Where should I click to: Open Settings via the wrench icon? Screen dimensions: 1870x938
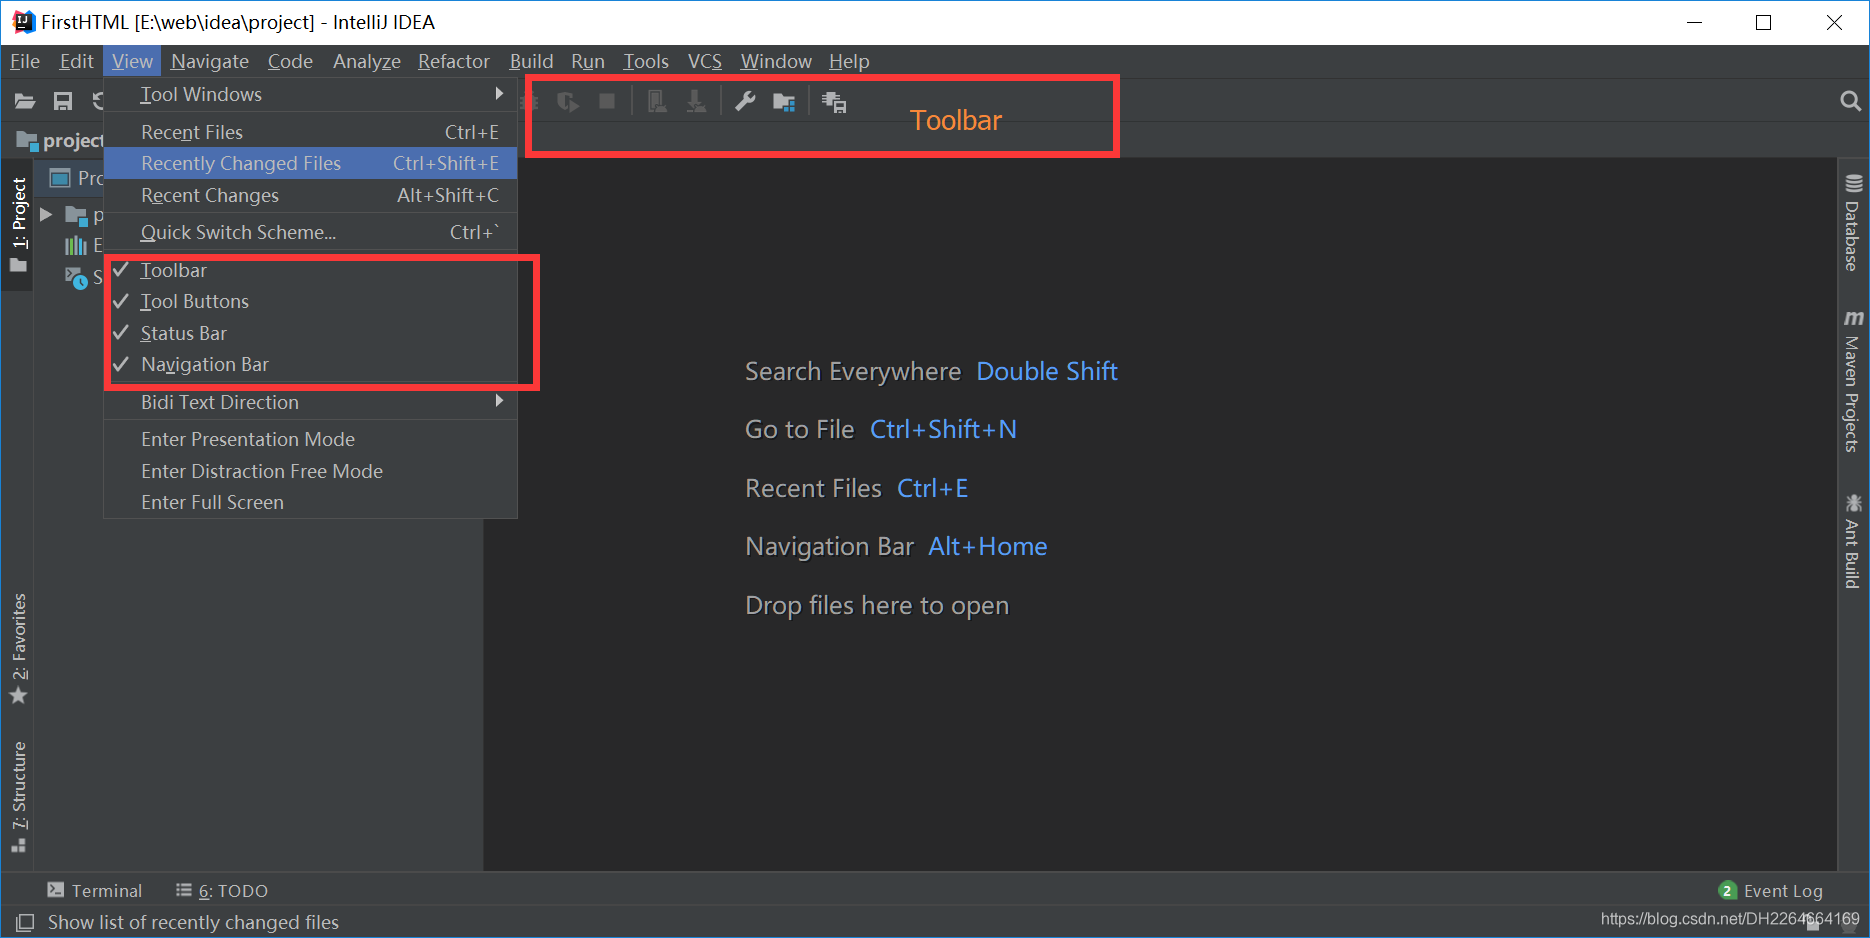point(745,101)
